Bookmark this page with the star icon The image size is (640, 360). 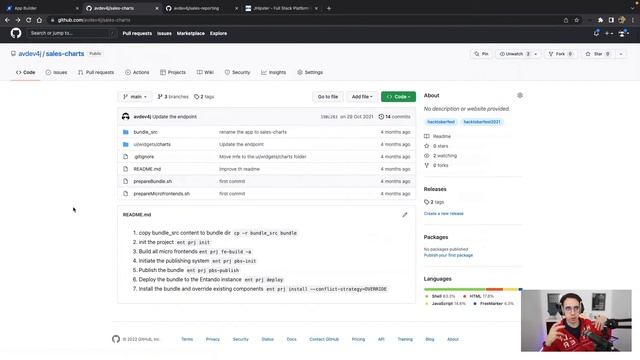pos(576,20)
